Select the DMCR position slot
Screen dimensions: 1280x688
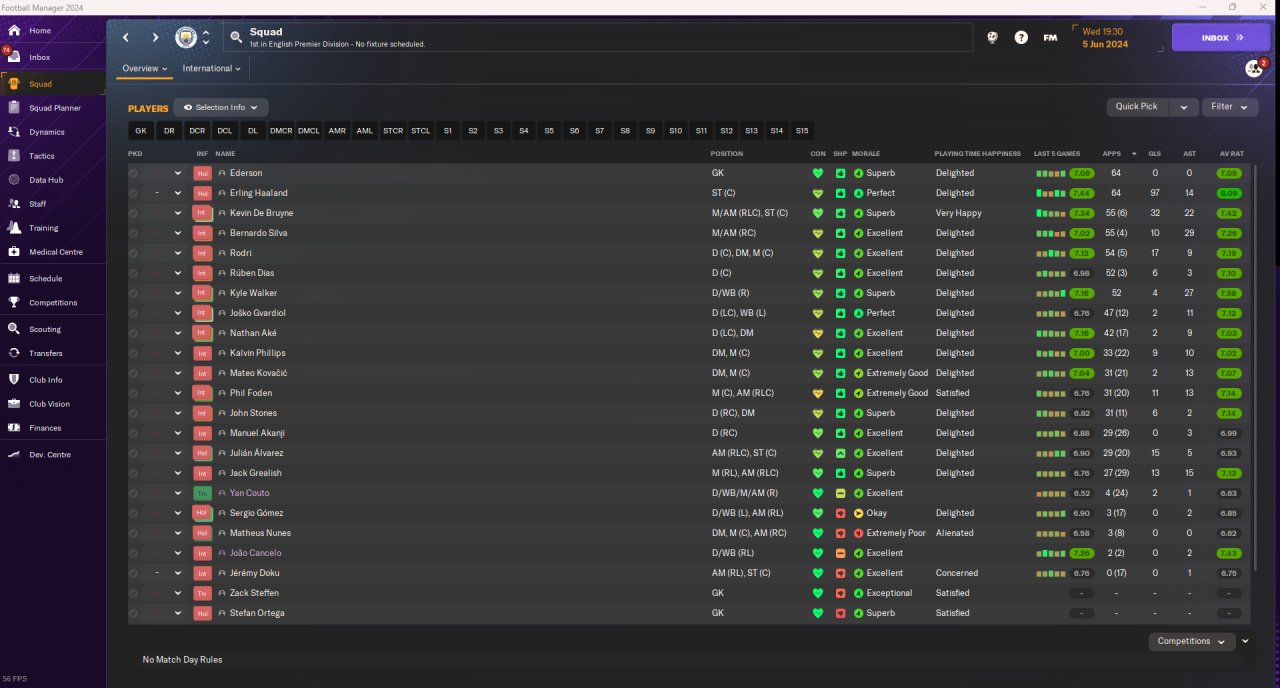click(281, 131)
